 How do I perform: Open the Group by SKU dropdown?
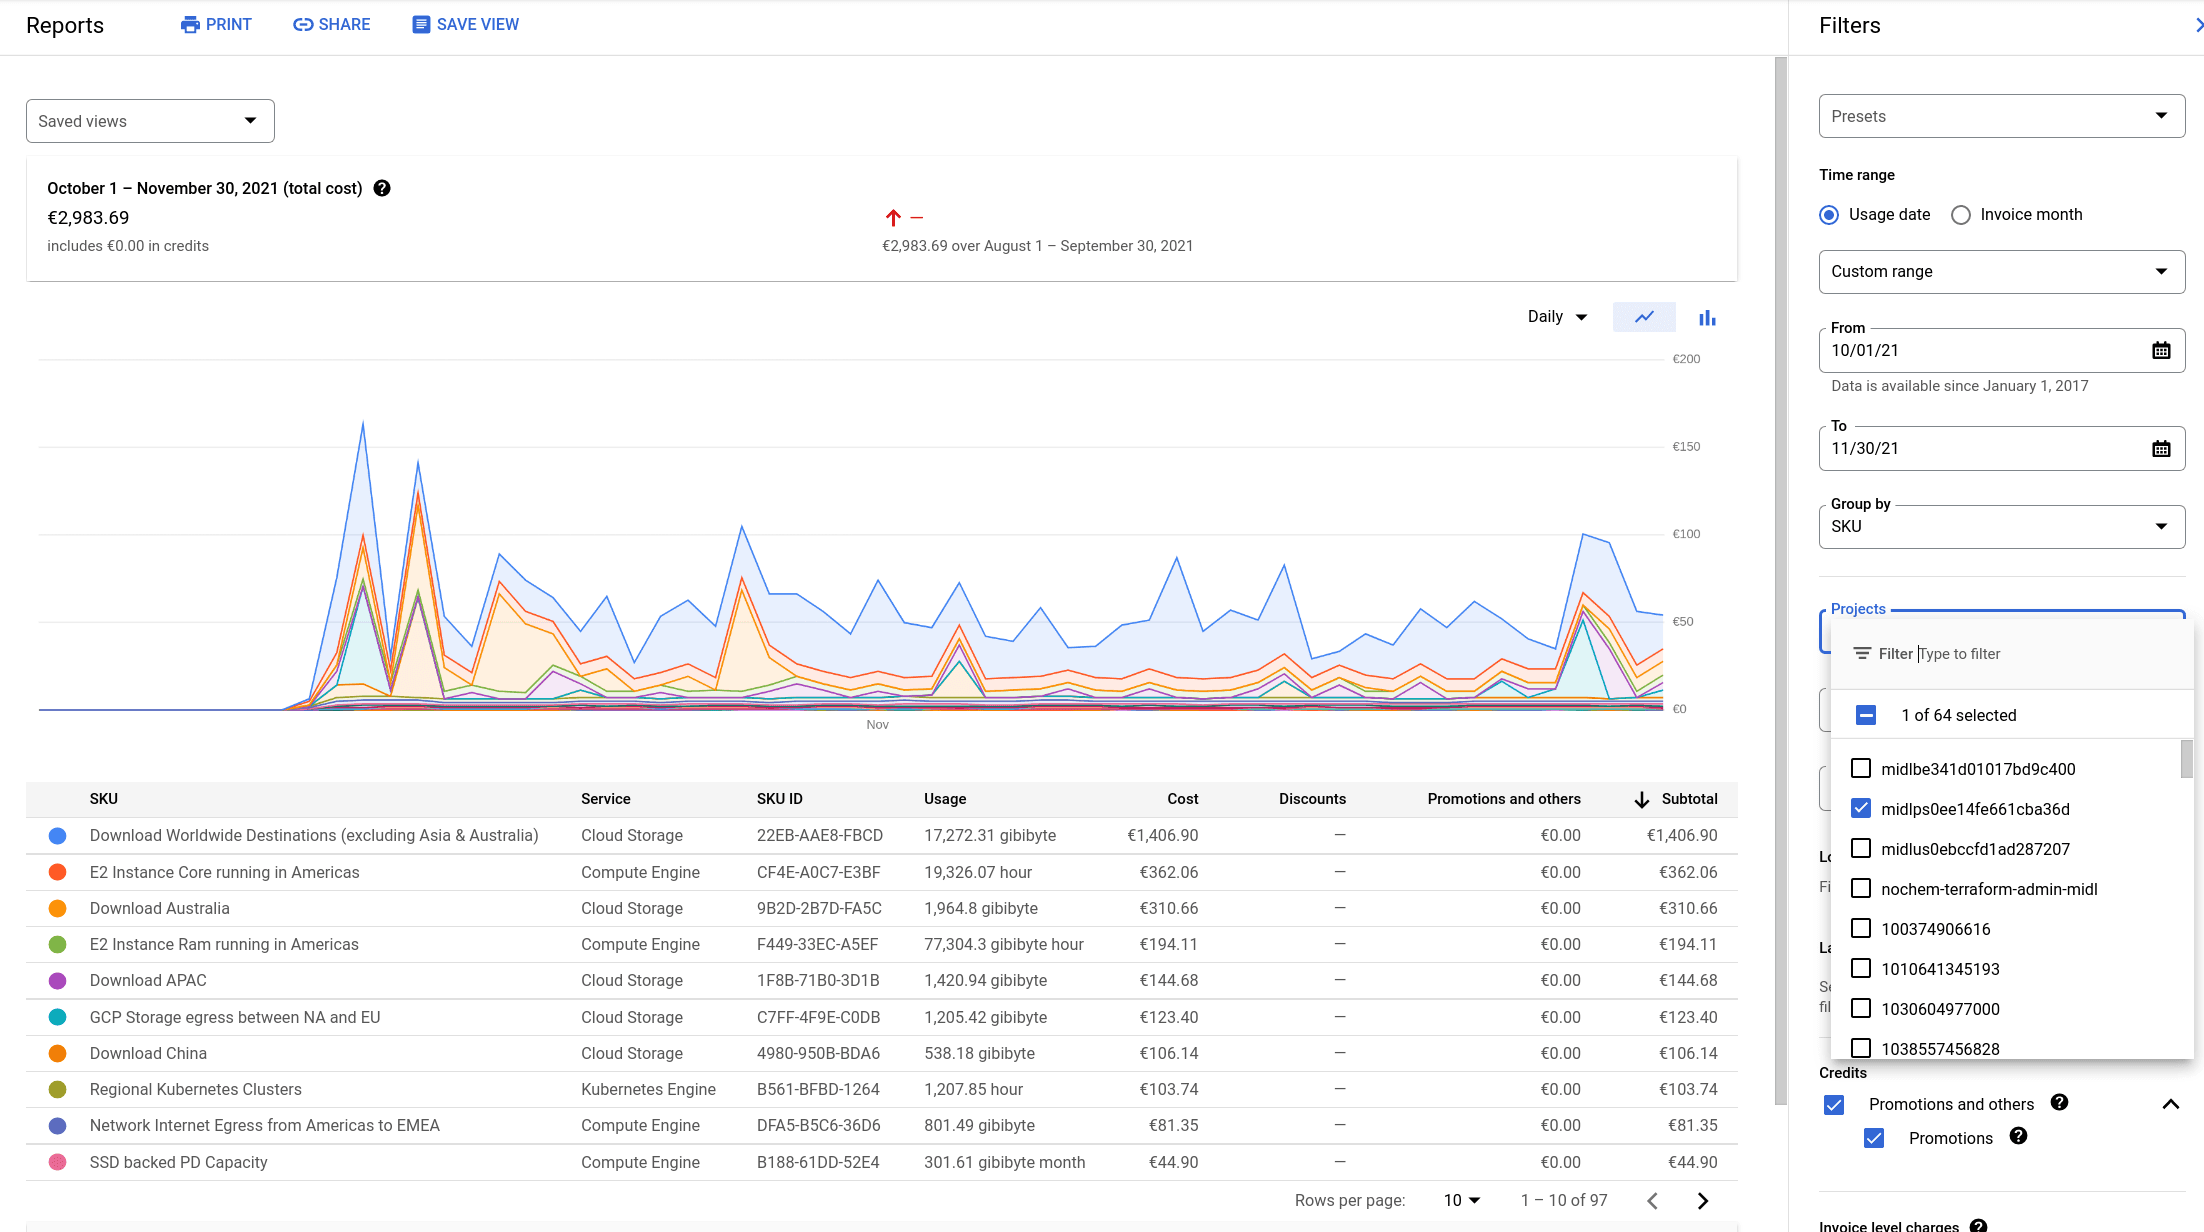[x=2001, y=527]
